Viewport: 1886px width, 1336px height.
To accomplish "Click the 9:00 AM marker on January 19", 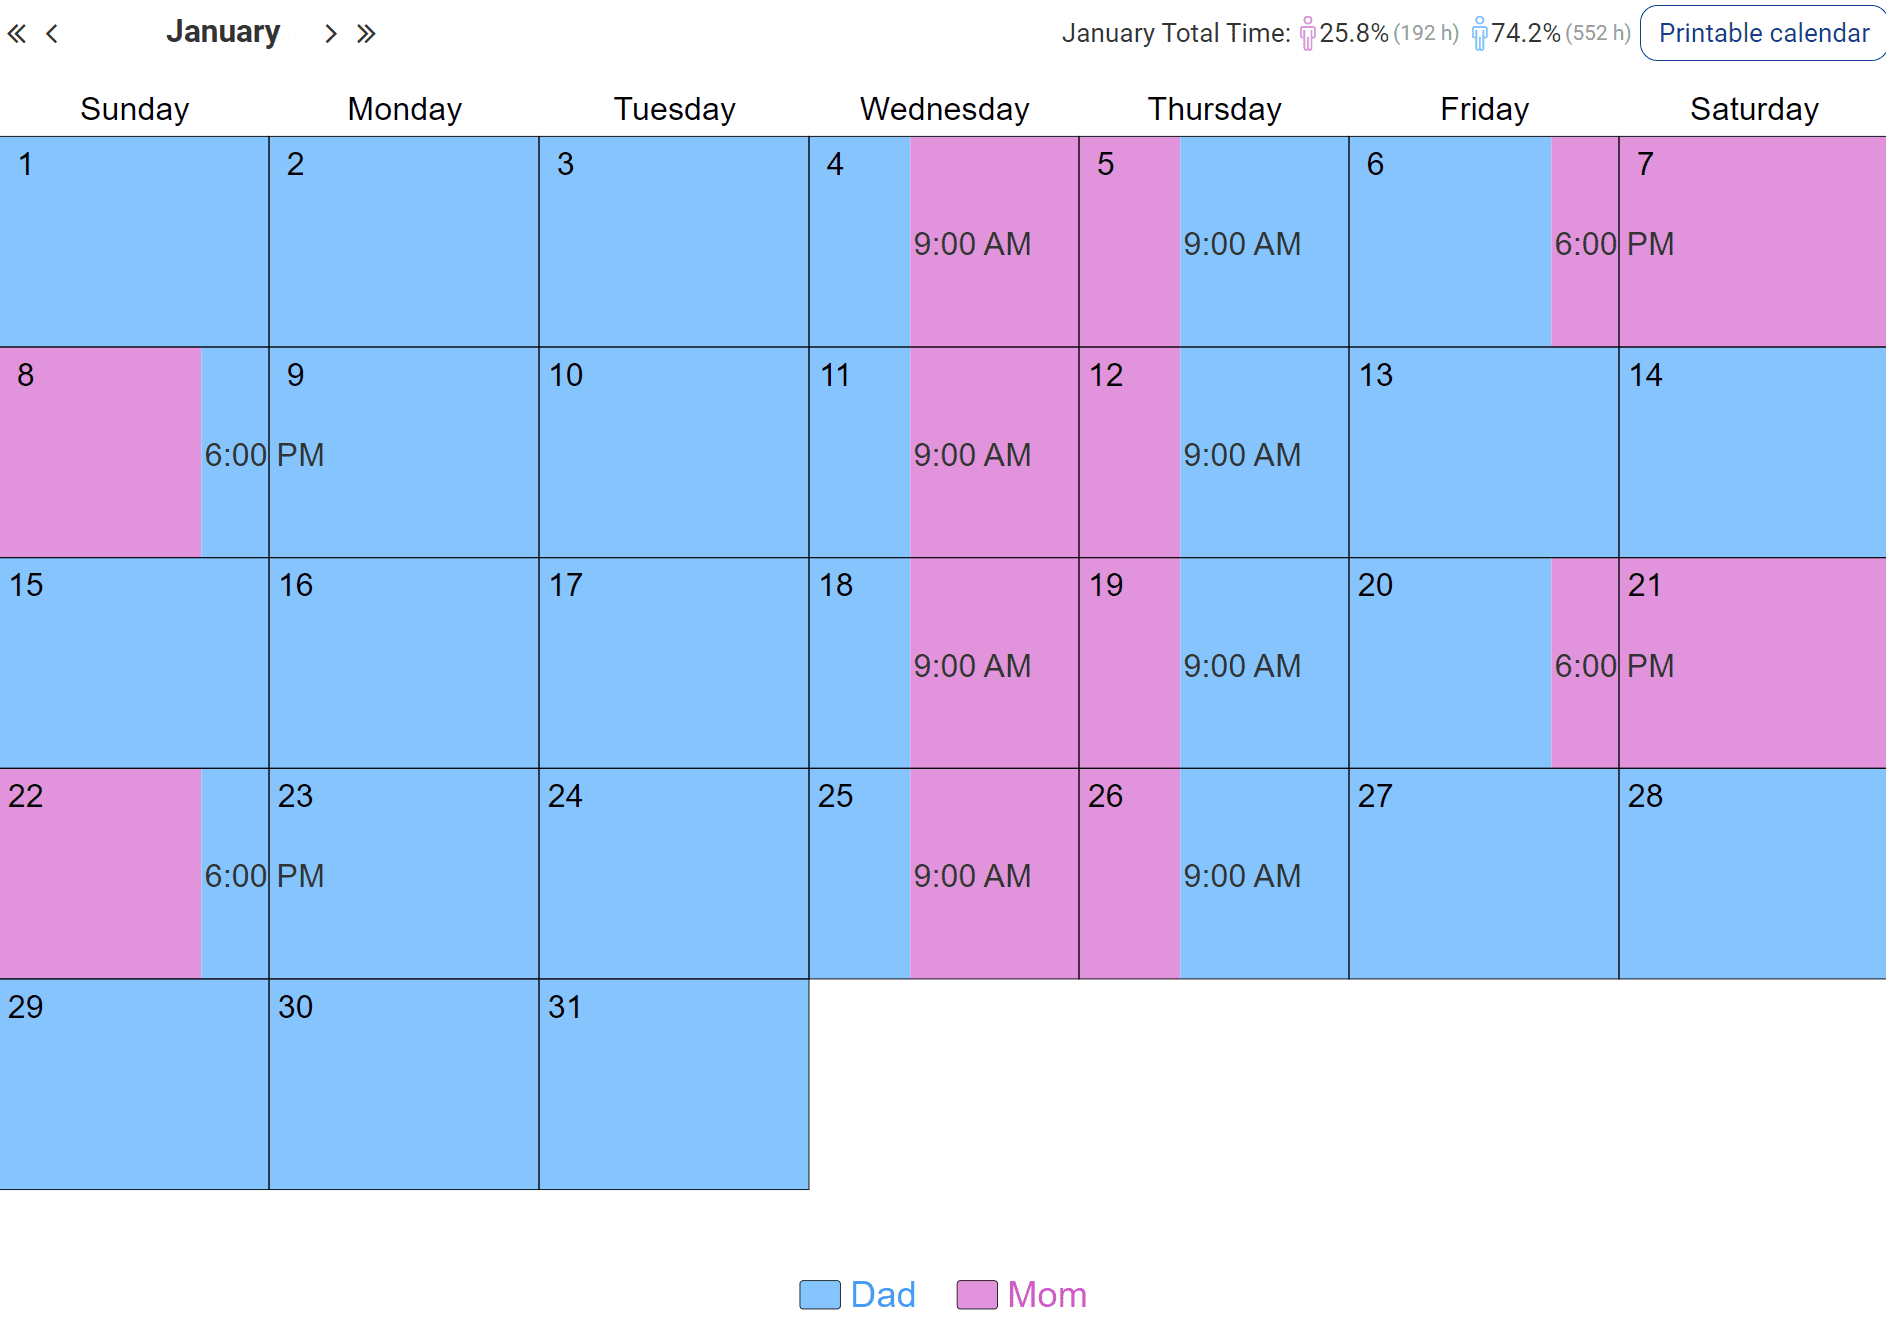I will [x=1242, y=666].
